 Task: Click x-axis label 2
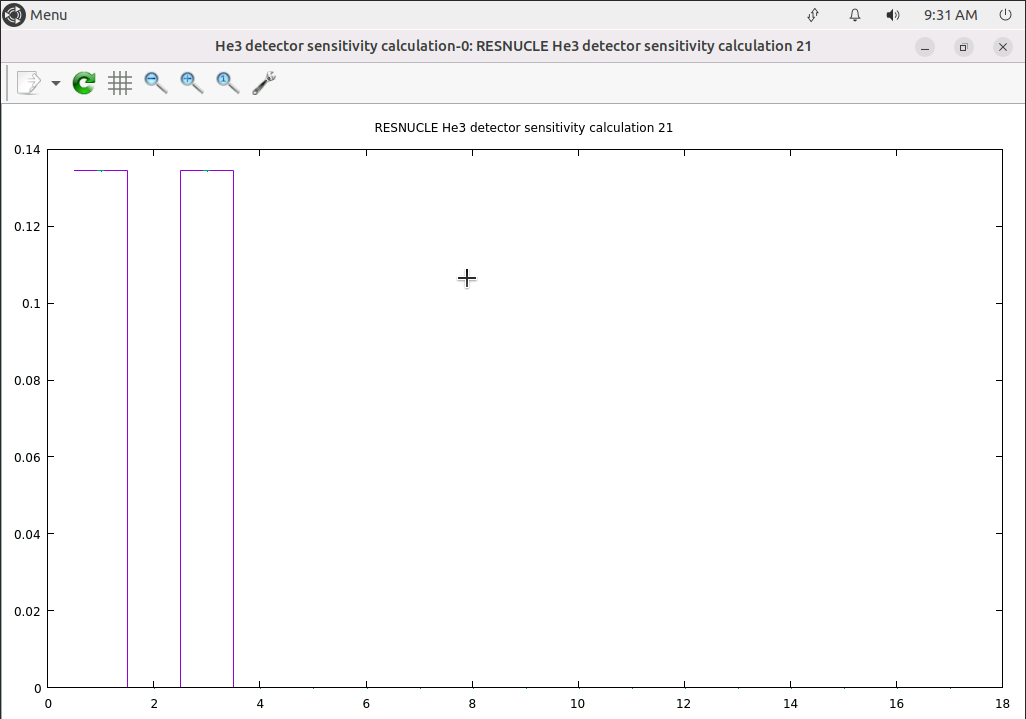(154, 704)
